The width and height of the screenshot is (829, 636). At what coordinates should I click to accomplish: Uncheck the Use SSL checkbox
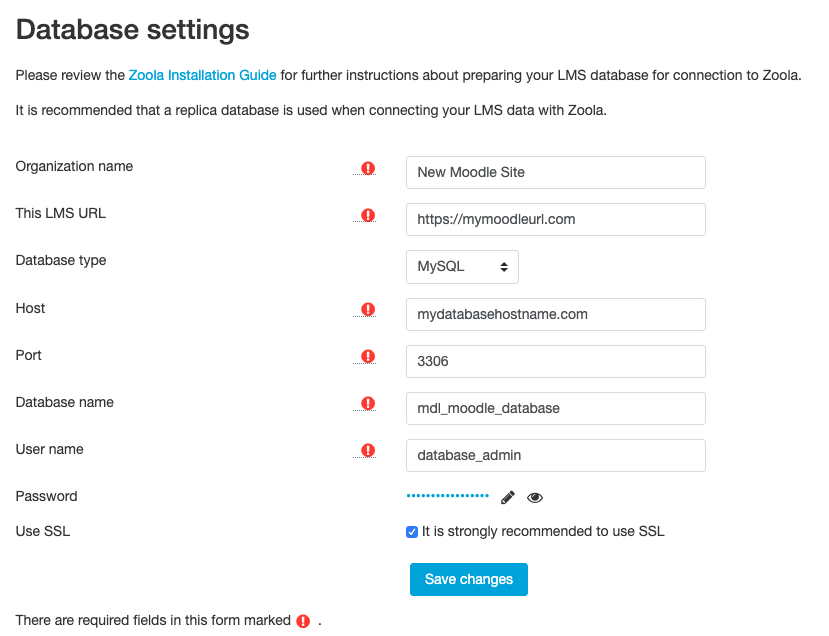[x=412, y=532]
